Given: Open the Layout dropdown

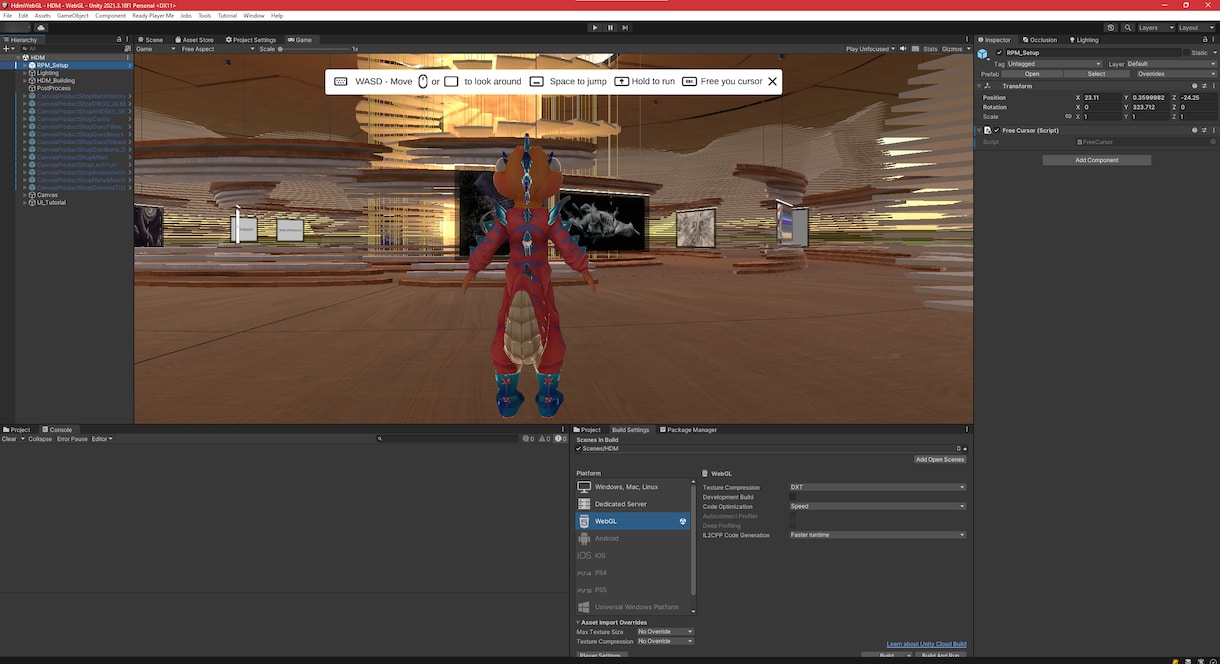Looking at the screenshot, I should (1194, 28).
